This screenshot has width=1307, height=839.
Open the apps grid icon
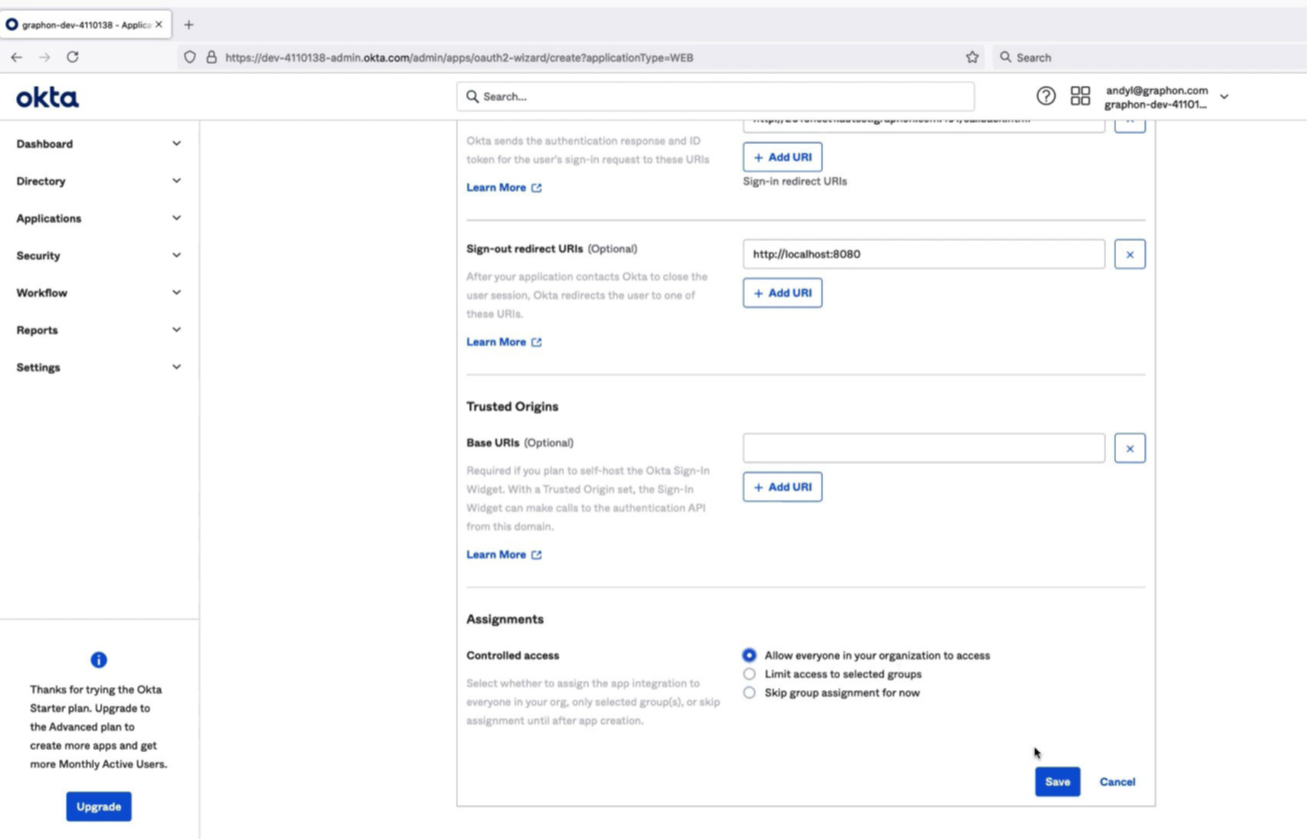(1080, 96)
